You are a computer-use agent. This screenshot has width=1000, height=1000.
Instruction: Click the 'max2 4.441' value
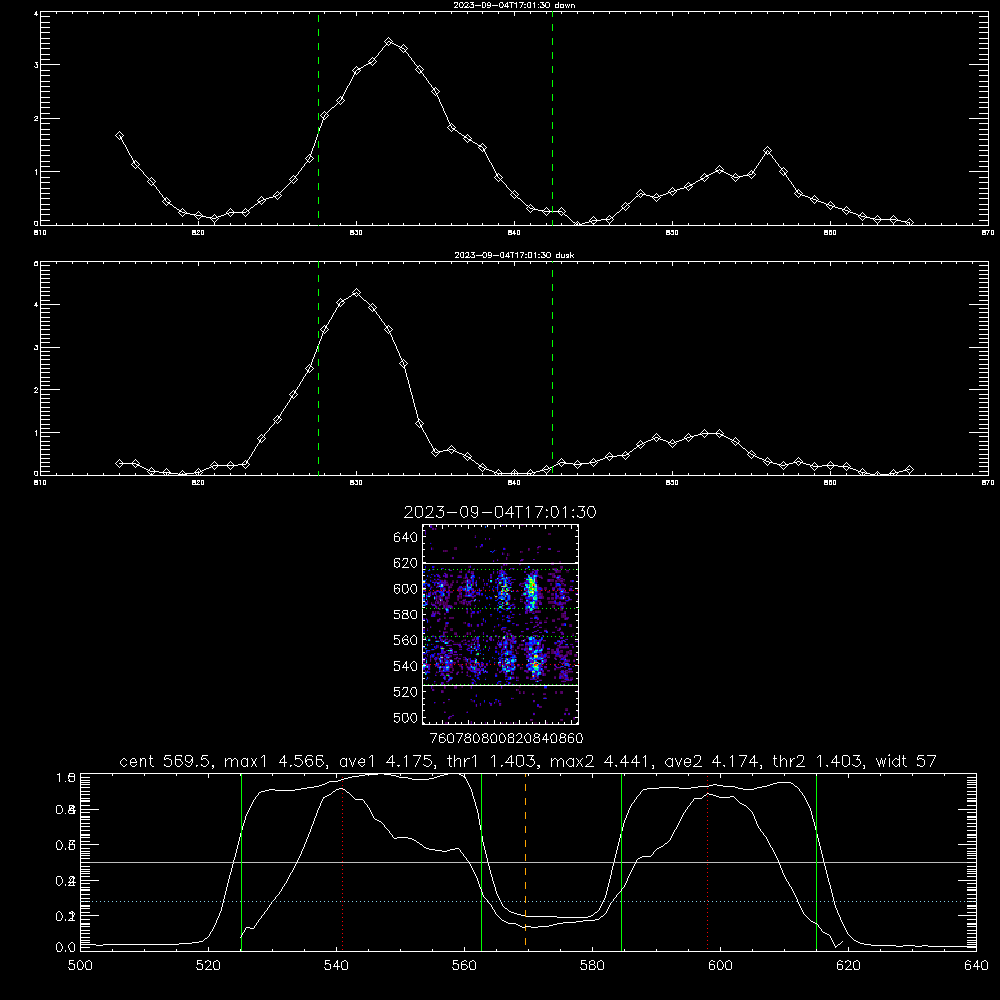click(601, 761)
